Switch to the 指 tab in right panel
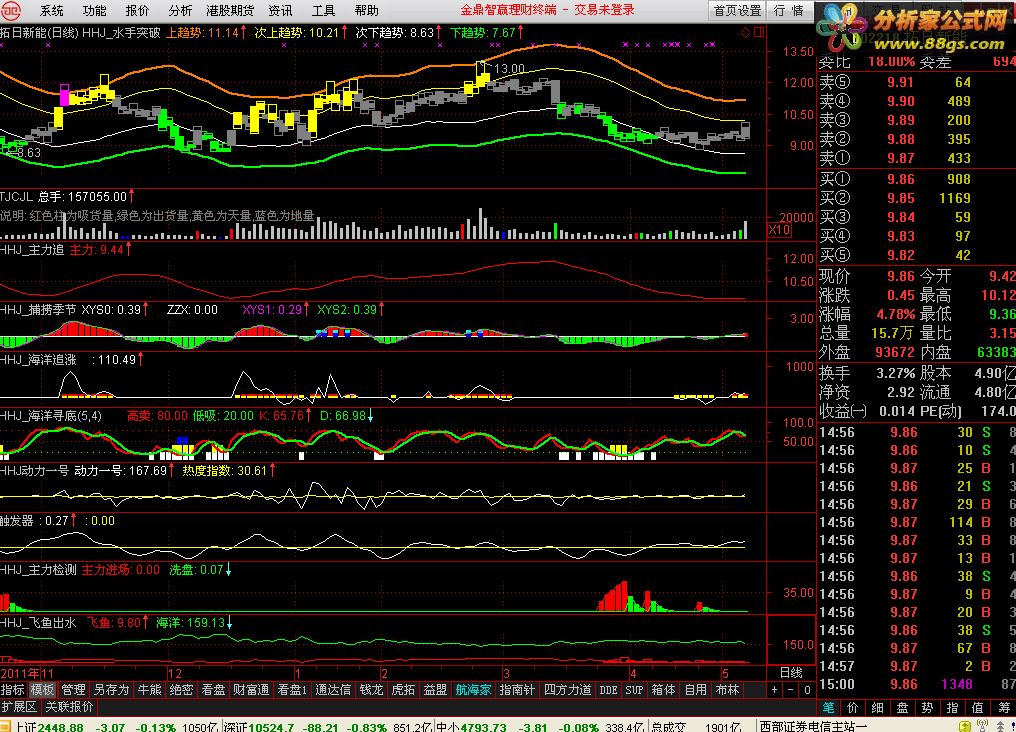Screen dimensions: 1016x732 (952, 707)
